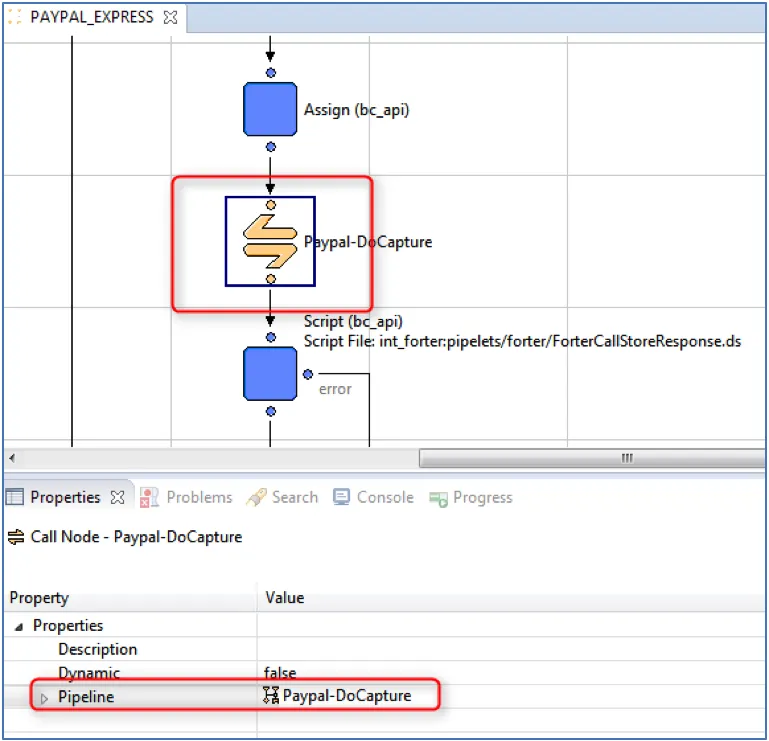Click the horizontal scrollbar thumb

(x=592, y=458)
